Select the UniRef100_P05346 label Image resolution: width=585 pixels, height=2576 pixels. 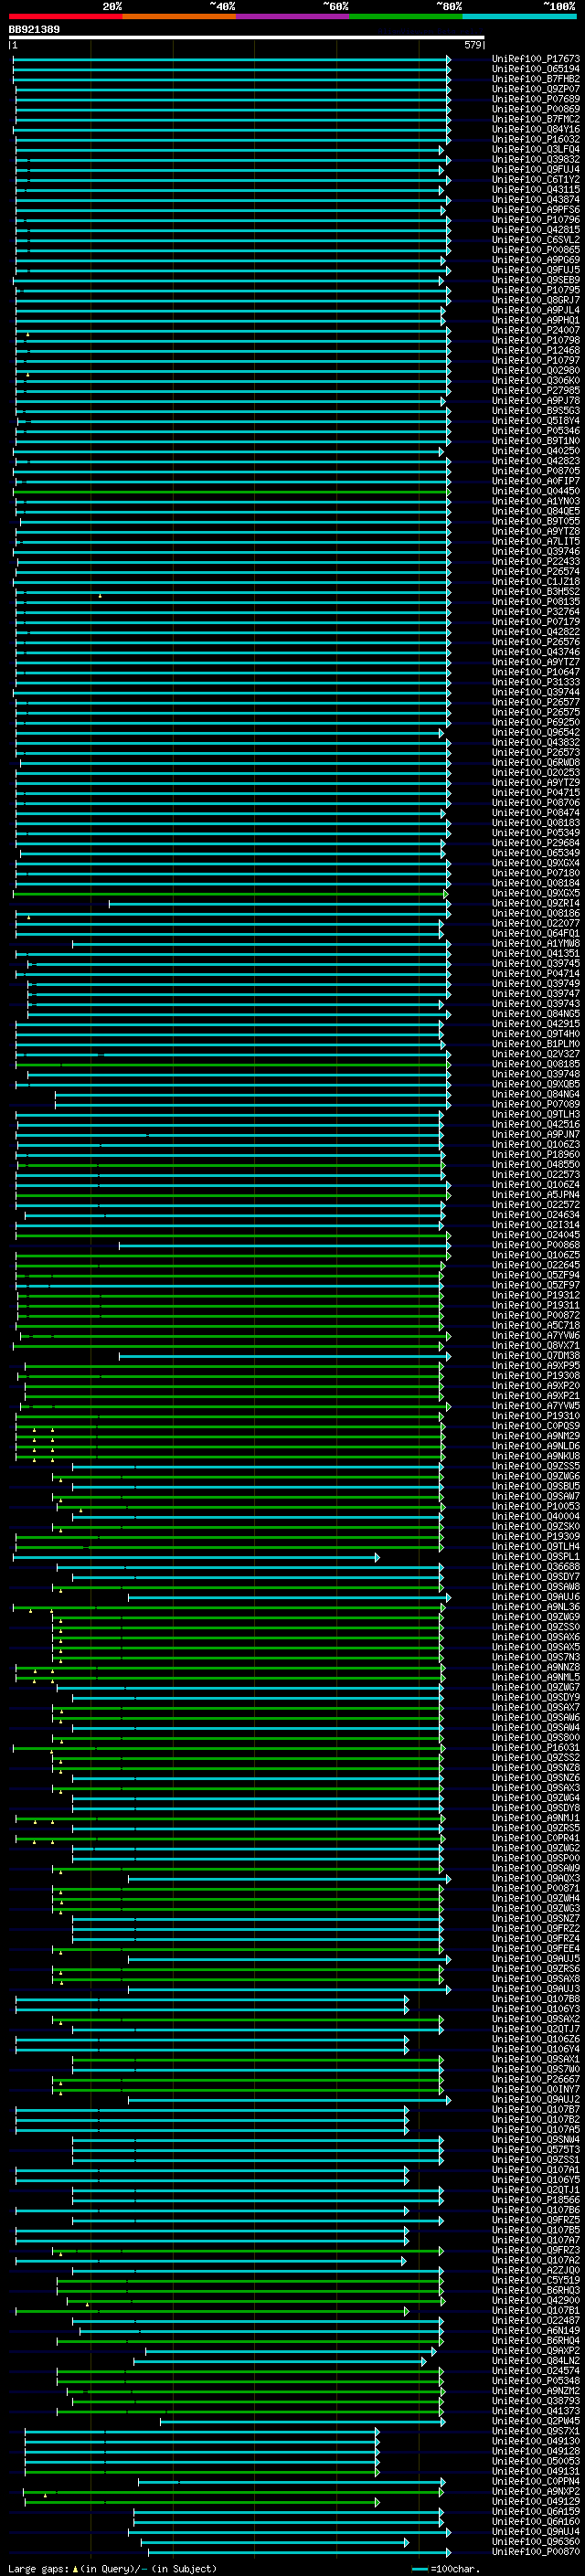[x=536, y=431]
